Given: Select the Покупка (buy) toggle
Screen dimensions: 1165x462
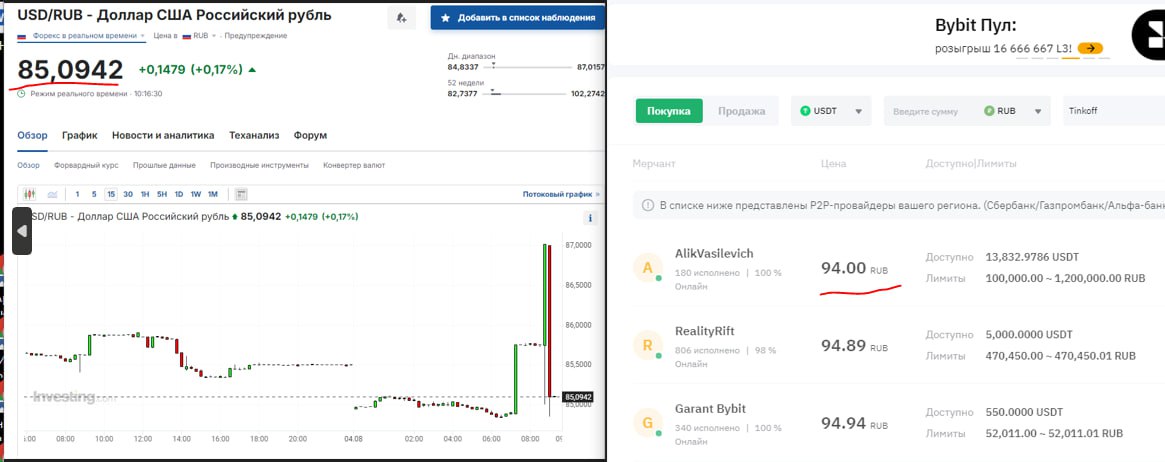Looking at the screenshot, I should pyautogui.click(x=668, y=111).
